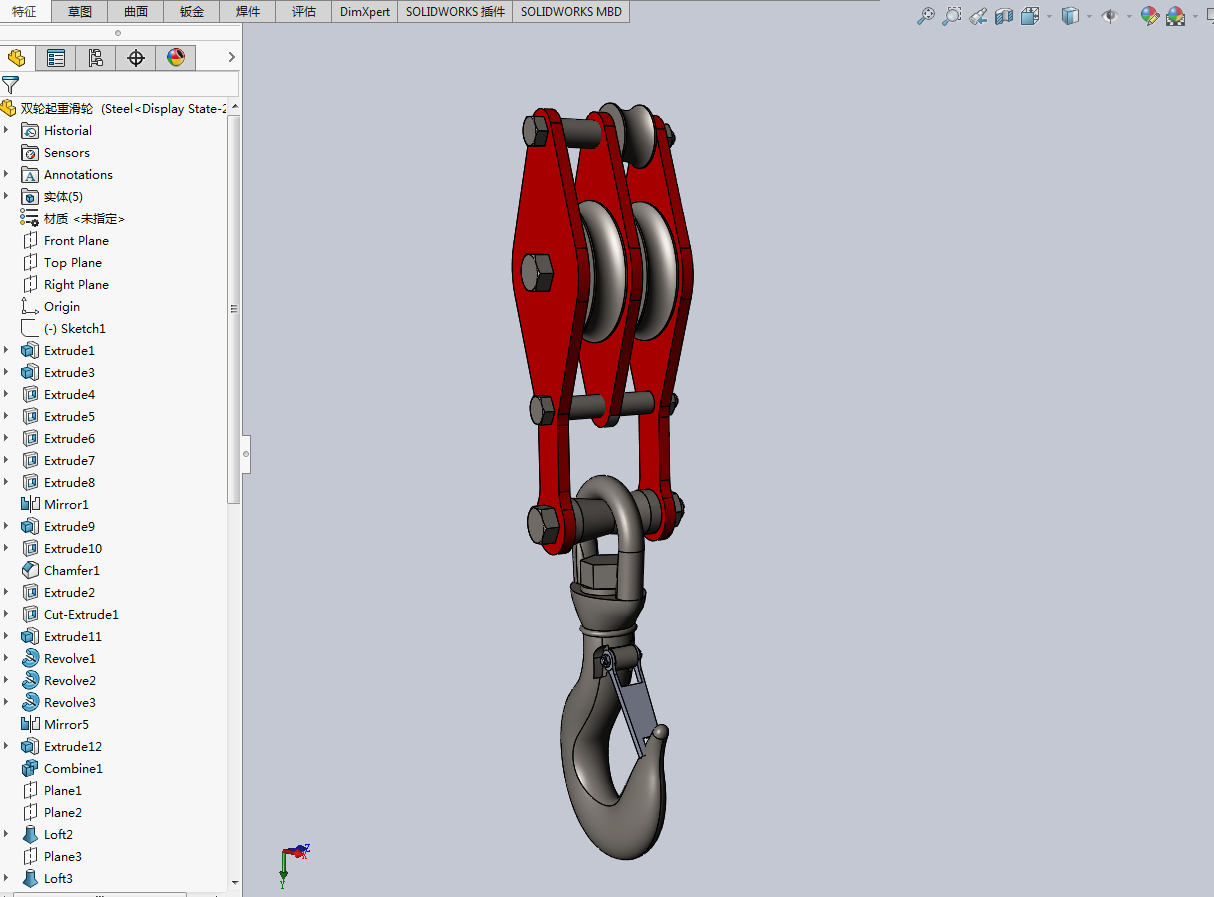Viewport: 1214px width, 897px height.
Task: Switch to the 钣金 ribbon tab
Action: pos(192,12)
